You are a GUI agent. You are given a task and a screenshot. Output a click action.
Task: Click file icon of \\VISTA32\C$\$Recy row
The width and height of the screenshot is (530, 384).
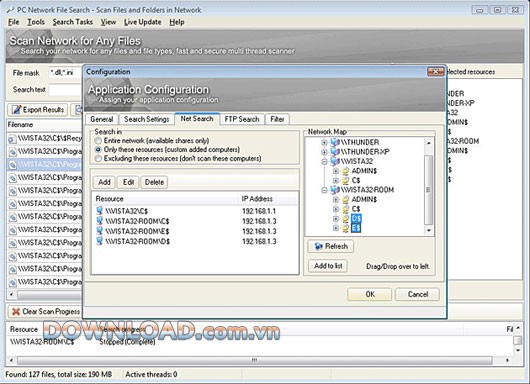(12, 139)
